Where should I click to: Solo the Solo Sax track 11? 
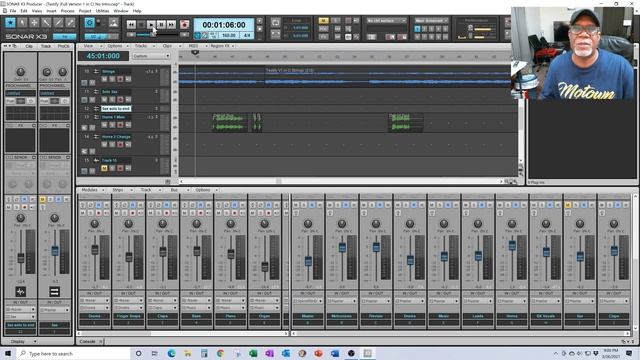[x=112, y=100]
